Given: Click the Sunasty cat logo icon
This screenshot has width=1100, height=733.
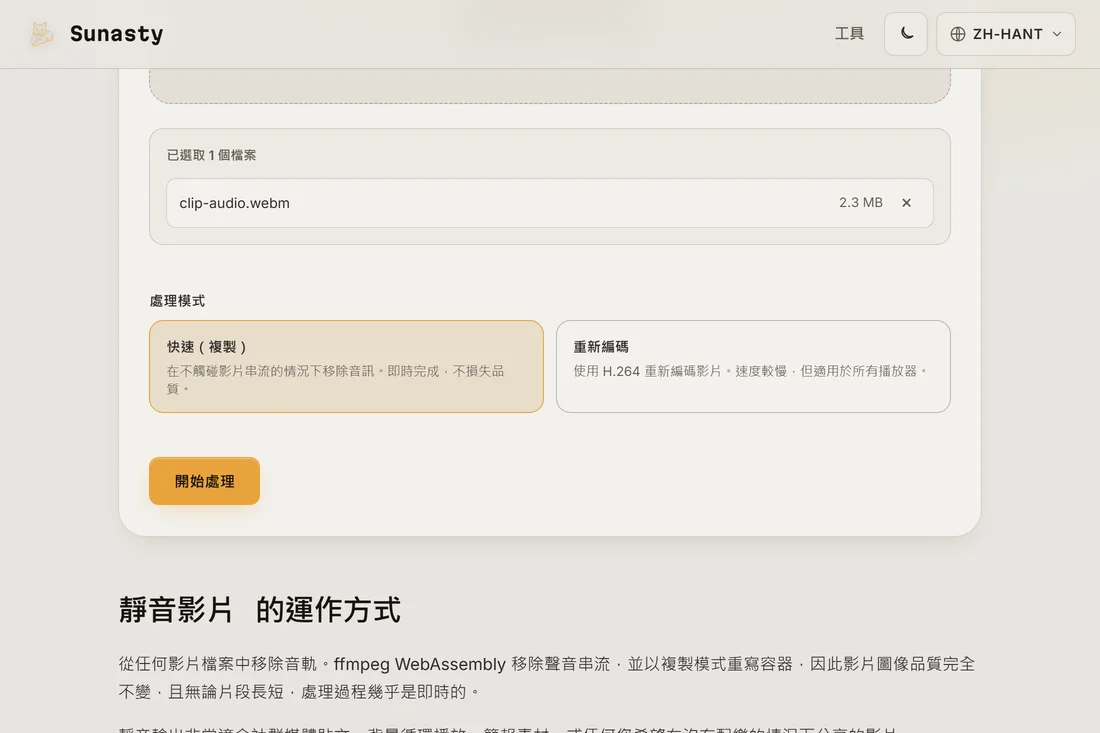Looking at the screenshot, I should point(41,34).
